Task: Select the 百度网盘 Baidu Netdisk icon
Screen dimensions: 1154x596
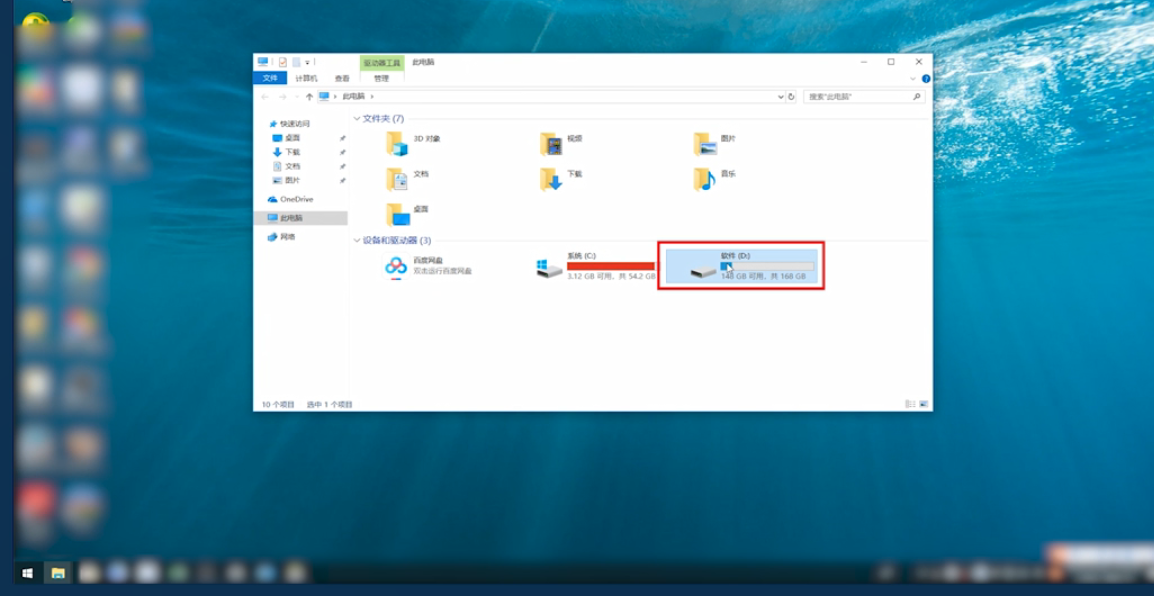Action: click(397, 266)
